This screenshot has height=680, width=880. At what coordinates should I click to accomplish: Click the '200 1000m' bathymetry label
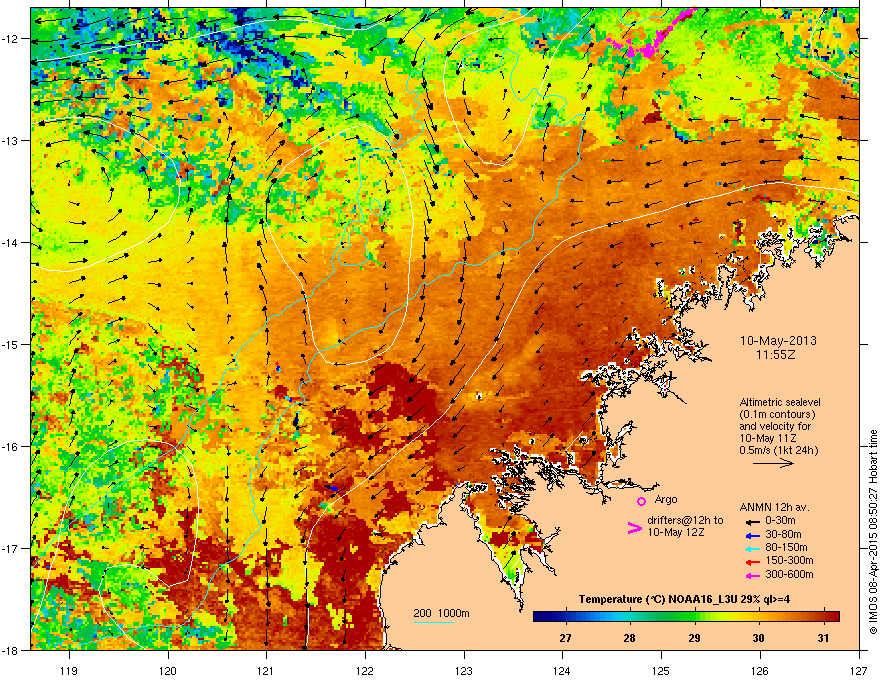tap(441, 613)
